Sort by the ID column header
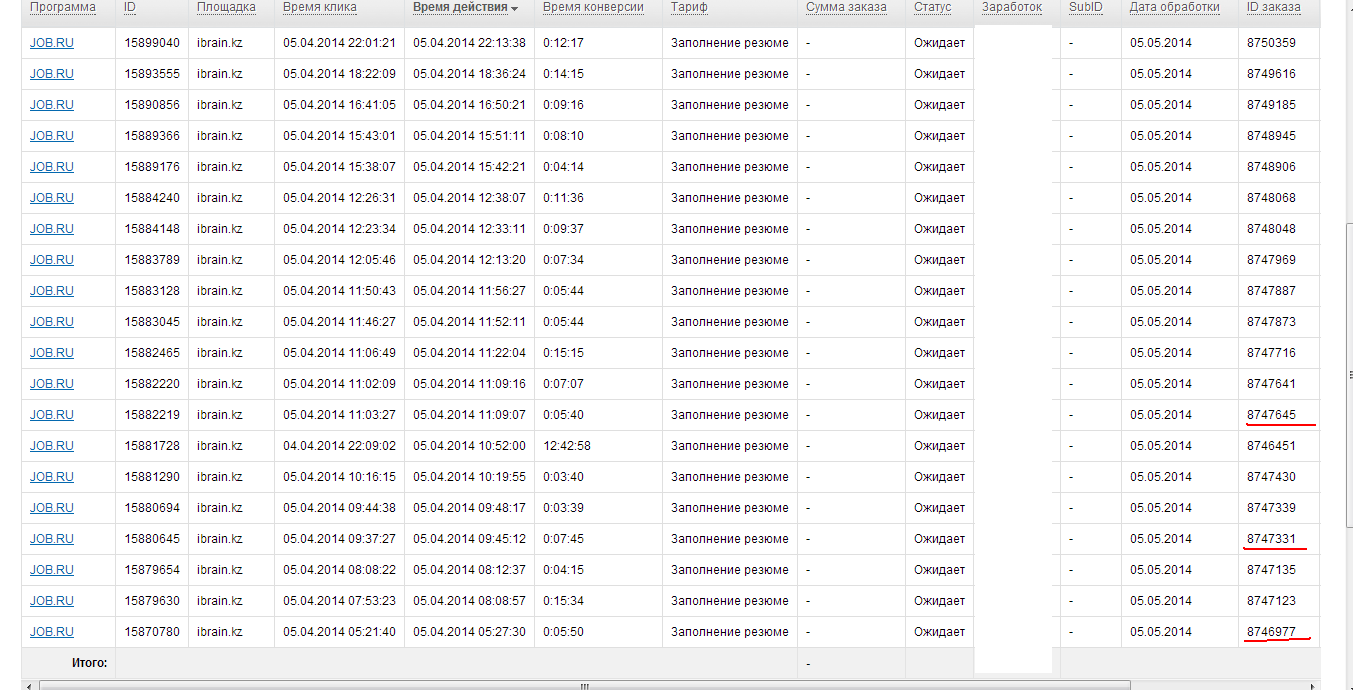This screenshot has width=1353, height=690. (130, 7)
